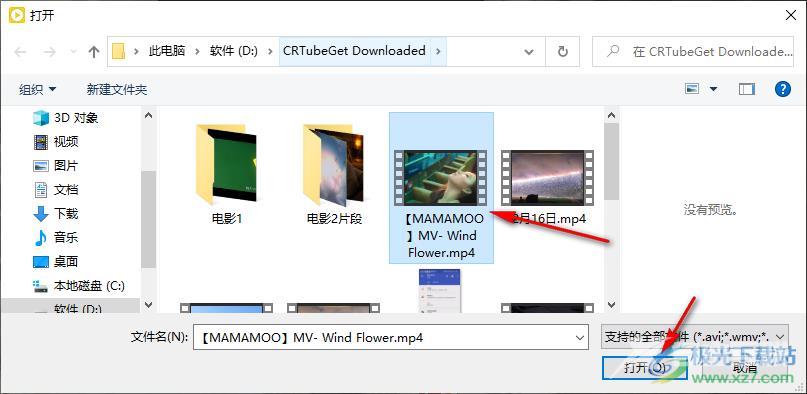807x394 pixels.
Task: Open address bar history dropdown
Action: 529,51
